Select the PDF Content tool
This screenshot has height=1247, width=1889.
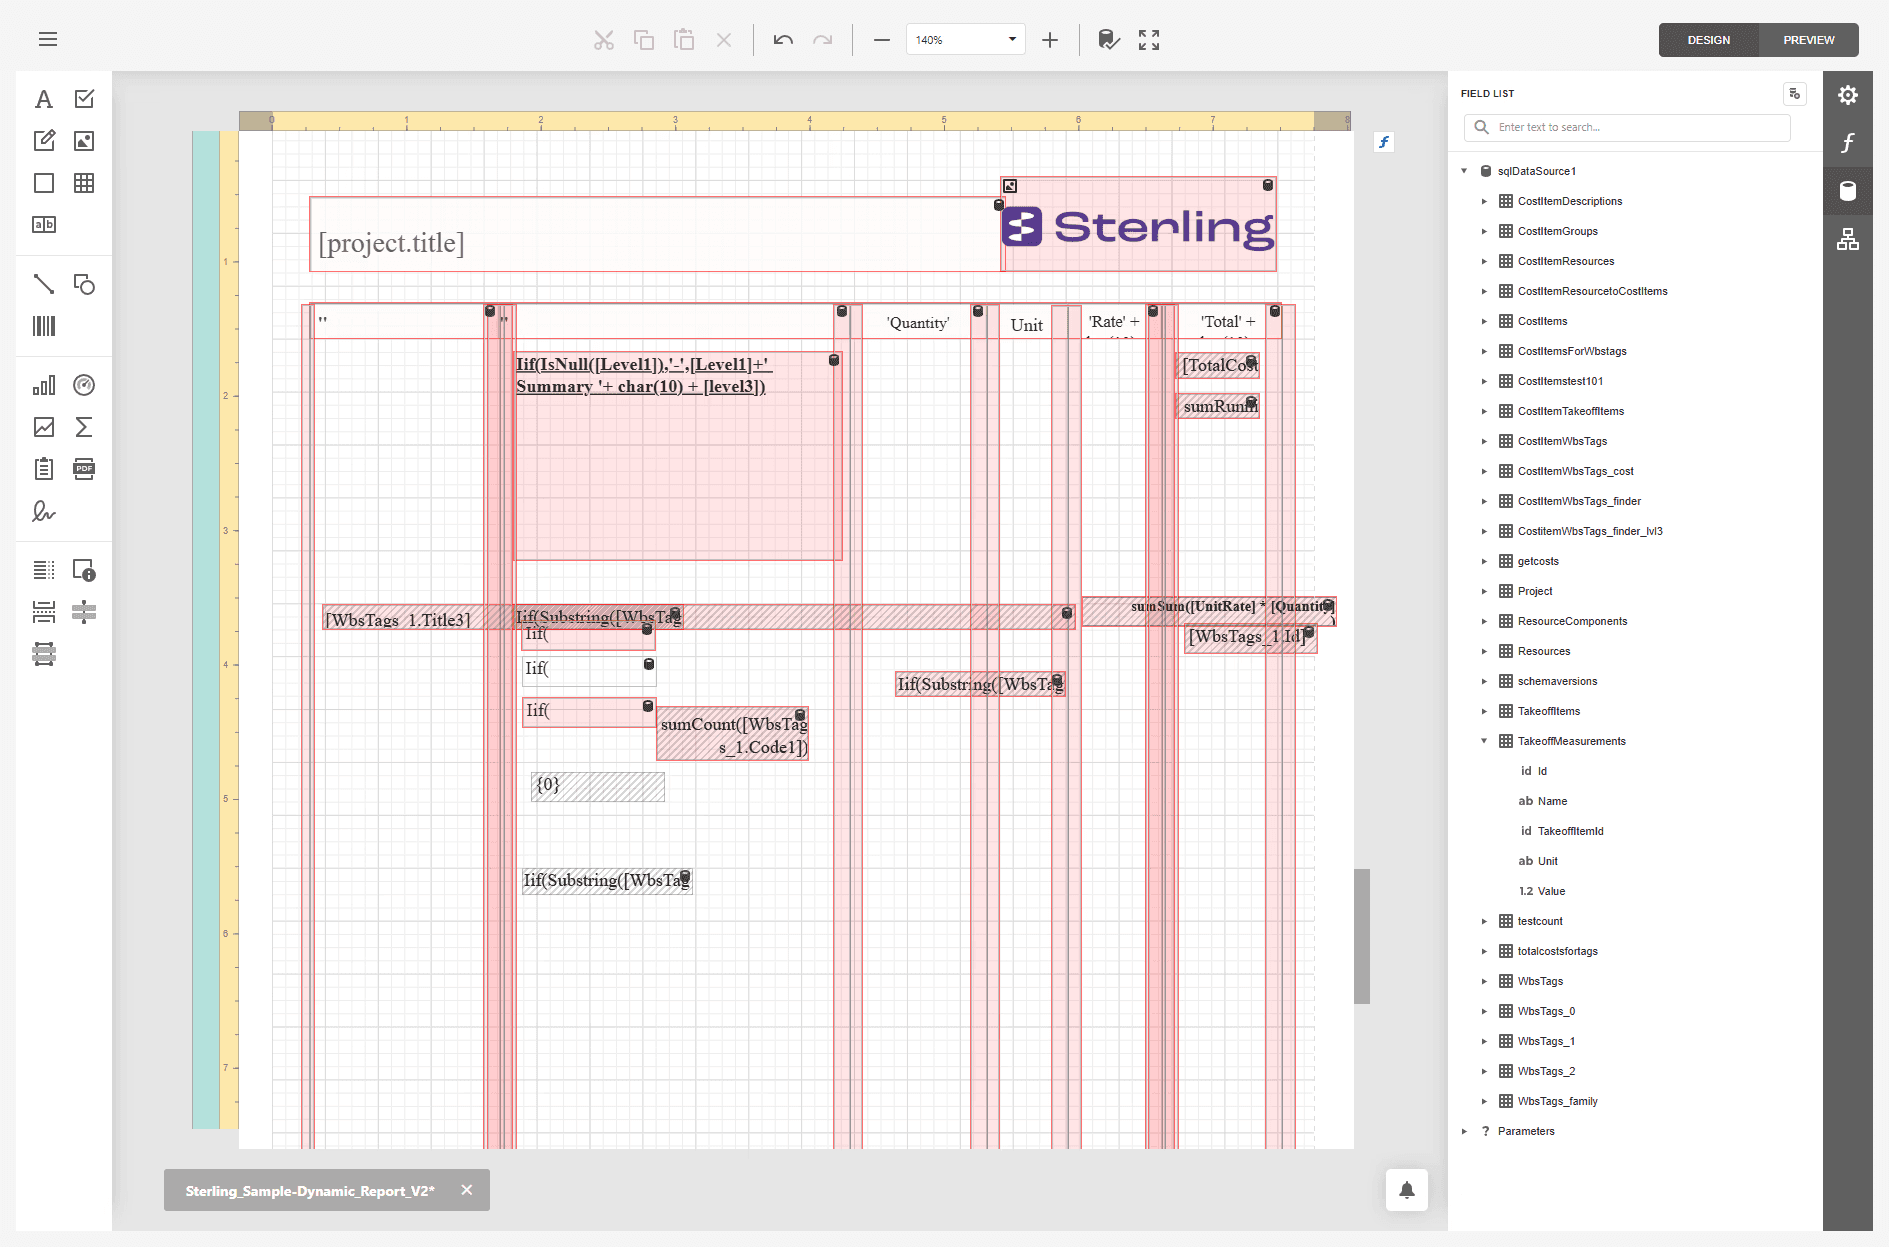coord(84,469)
